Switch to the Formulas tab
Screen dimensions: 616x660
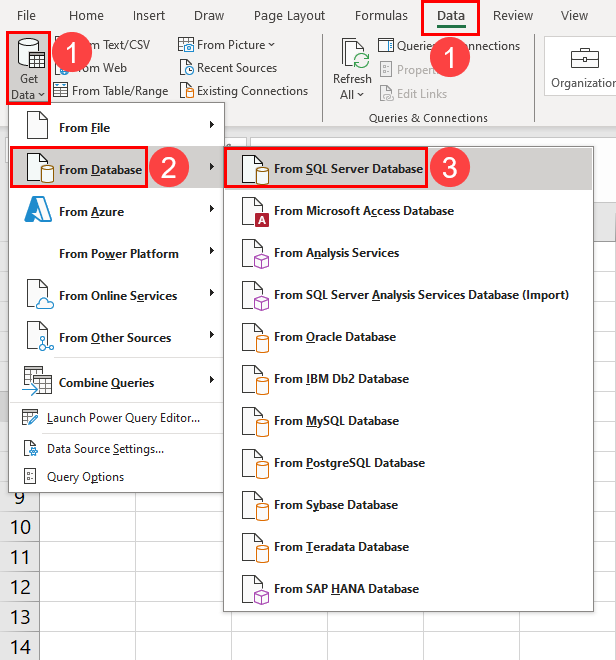pyautogui.click(x=381, y=16)
